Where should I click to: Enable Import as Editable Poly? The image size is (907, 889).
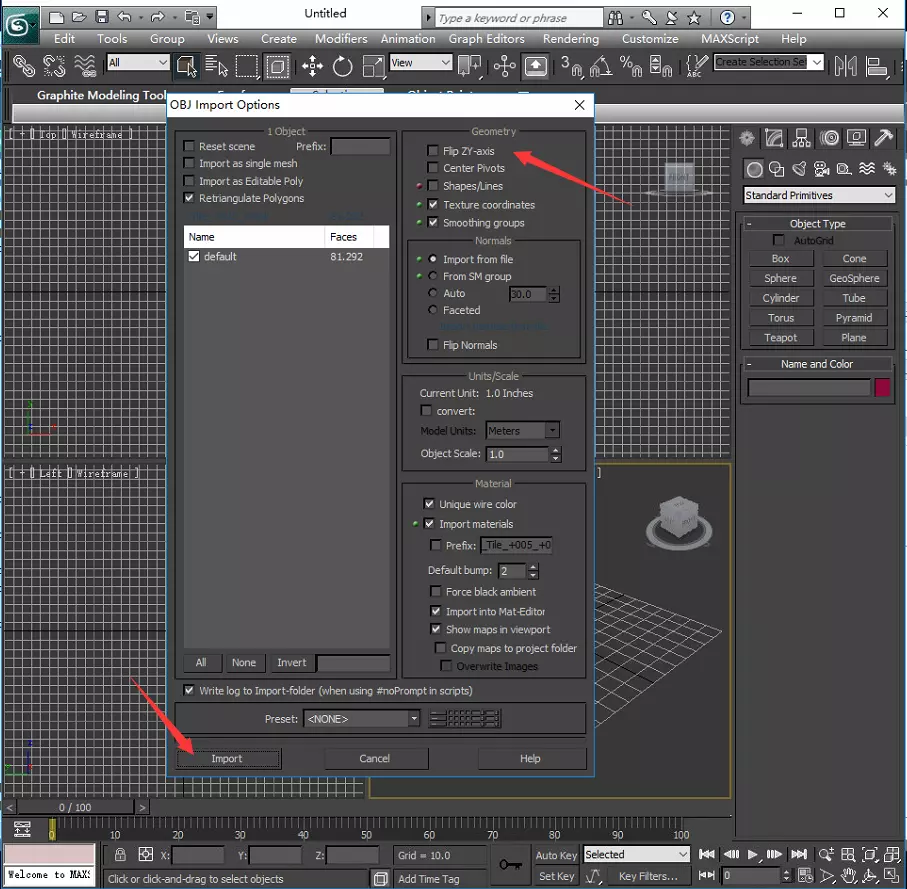click(x=189, y=181)
